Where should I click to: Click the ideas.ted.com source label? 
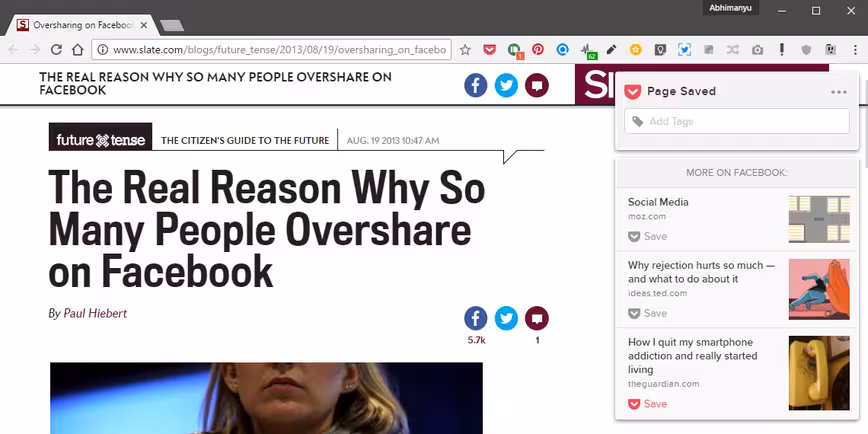pyautogui.click(x=658, y=293)
